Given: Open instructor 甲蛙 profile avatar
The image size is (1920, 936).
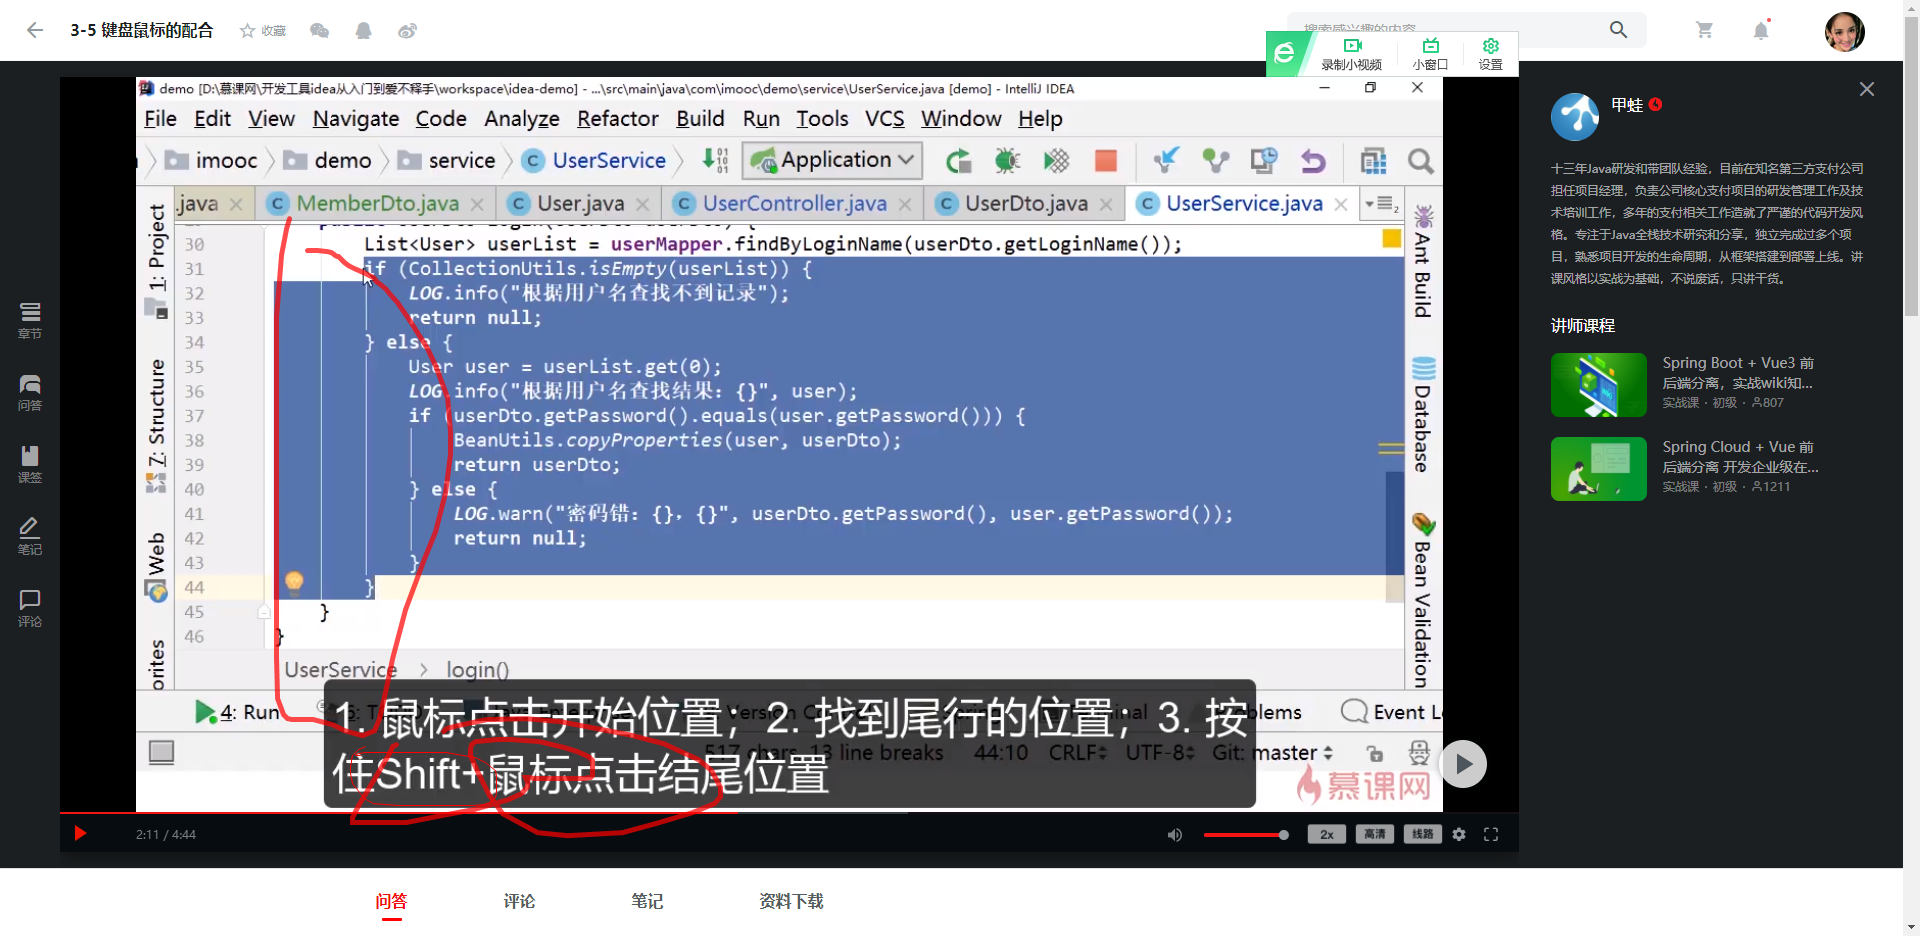Looking at the screenshot, I should point(1575,117).
